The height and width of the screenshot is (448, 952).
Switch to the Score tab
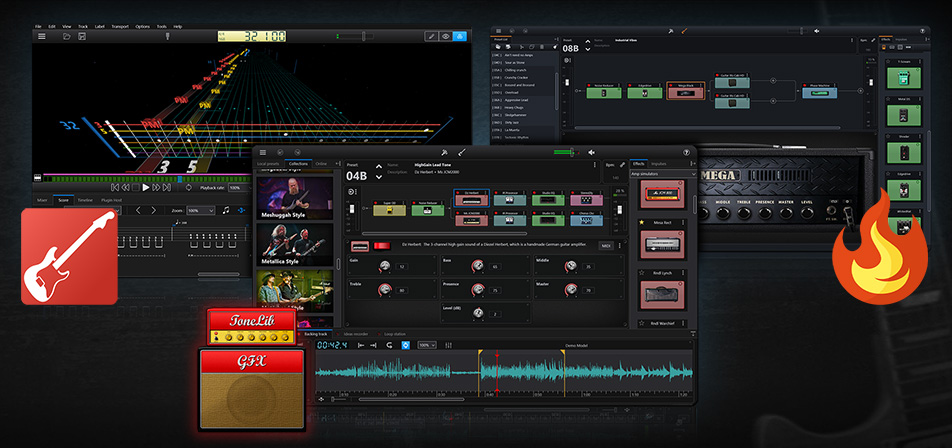[x=63, y=200]
